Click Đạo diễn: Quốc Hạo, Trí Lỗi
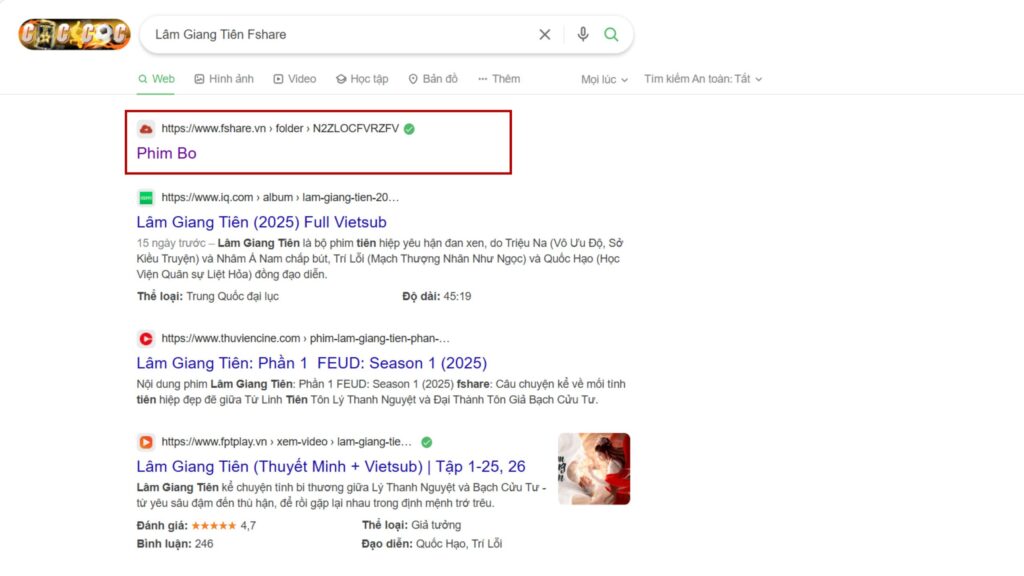Image resolution: width=1024 pixels, height=576 pixels. click(432, 543)
